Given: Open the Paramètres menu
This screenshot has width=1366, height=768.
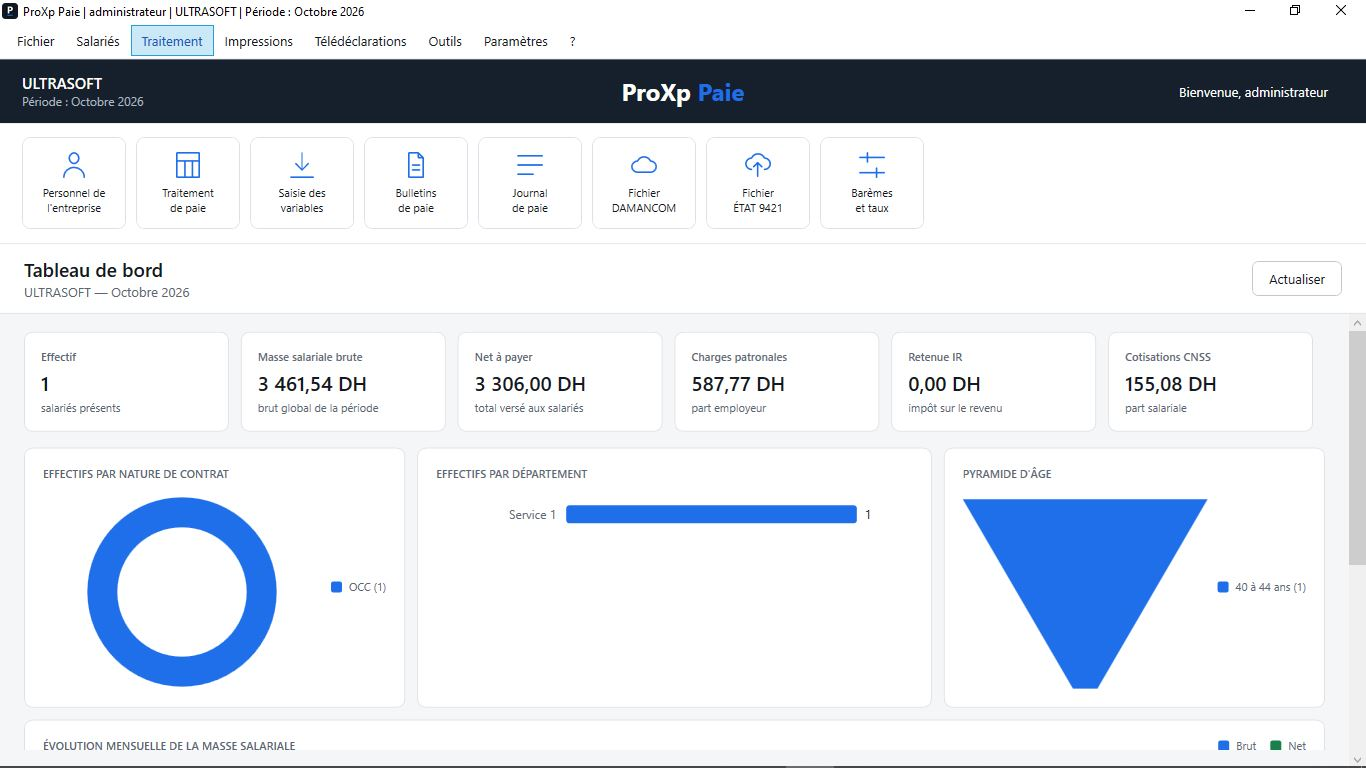Looking at the screenshot, I should [x=516, y=41].
